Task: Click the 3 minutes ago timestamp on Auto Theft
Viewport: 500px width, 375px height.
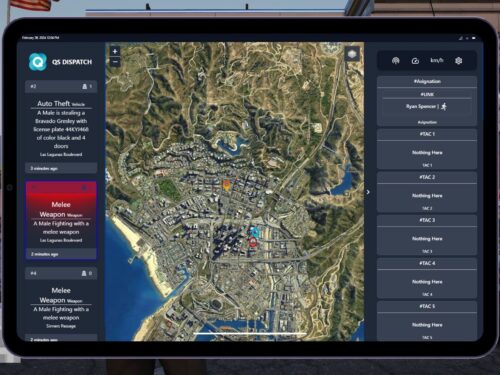Action: click(x=44, y=168)
